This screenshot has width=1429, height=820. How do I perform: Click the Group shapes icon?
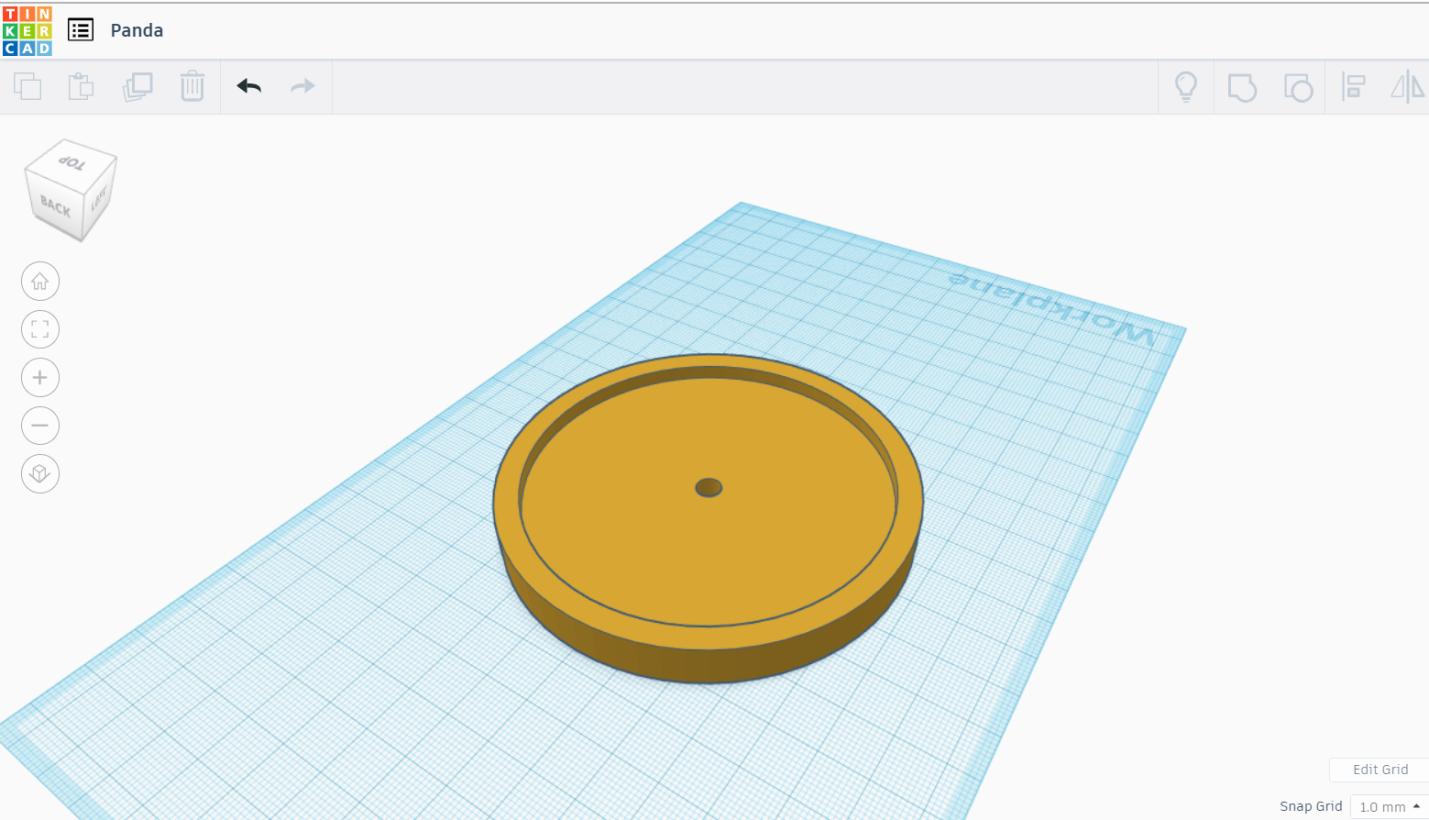coord(1242,87)
